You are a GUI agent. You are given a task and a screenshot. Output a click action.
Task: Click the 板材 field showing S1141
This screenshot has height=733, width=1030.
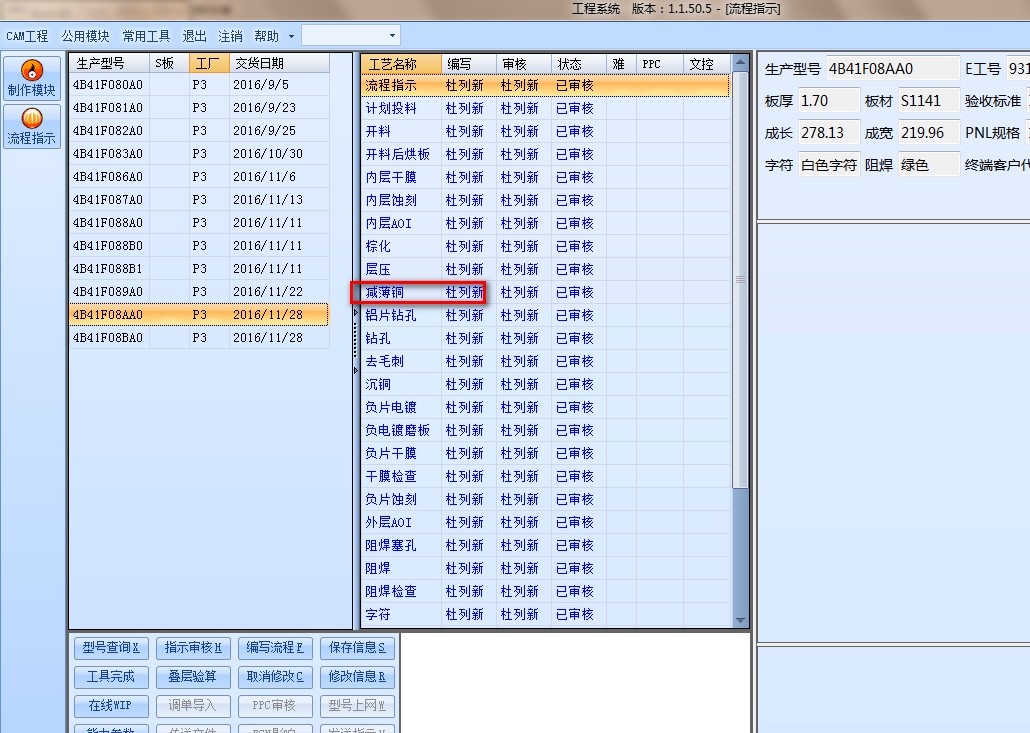point(929,100)
